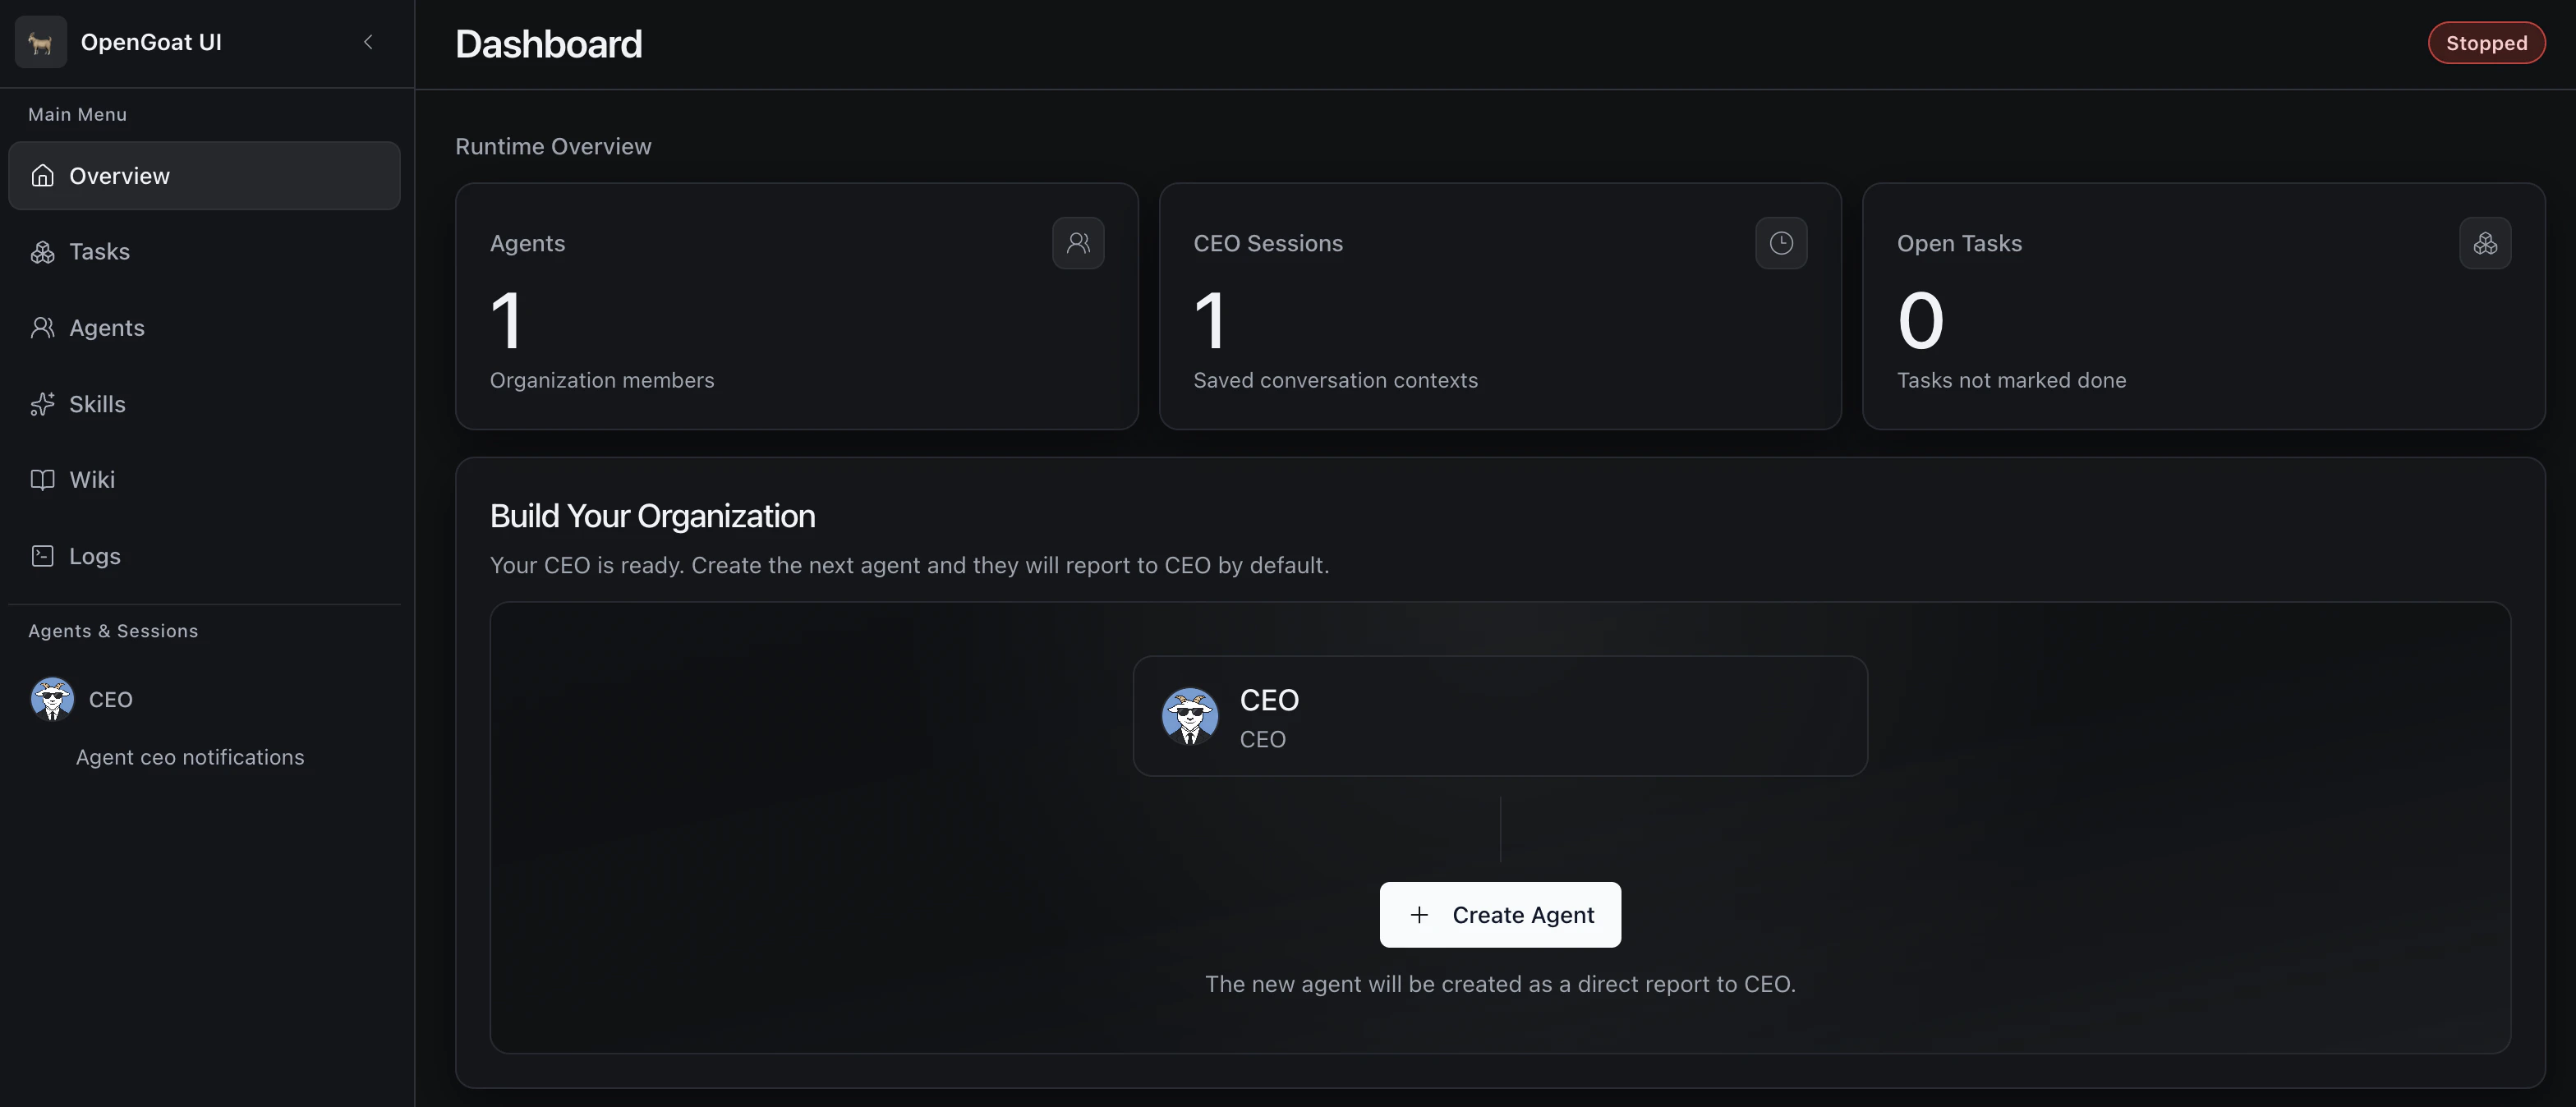
Task: Select the CEO card in organization chart
Action: pyautogui.click(x=1500, y=716)
